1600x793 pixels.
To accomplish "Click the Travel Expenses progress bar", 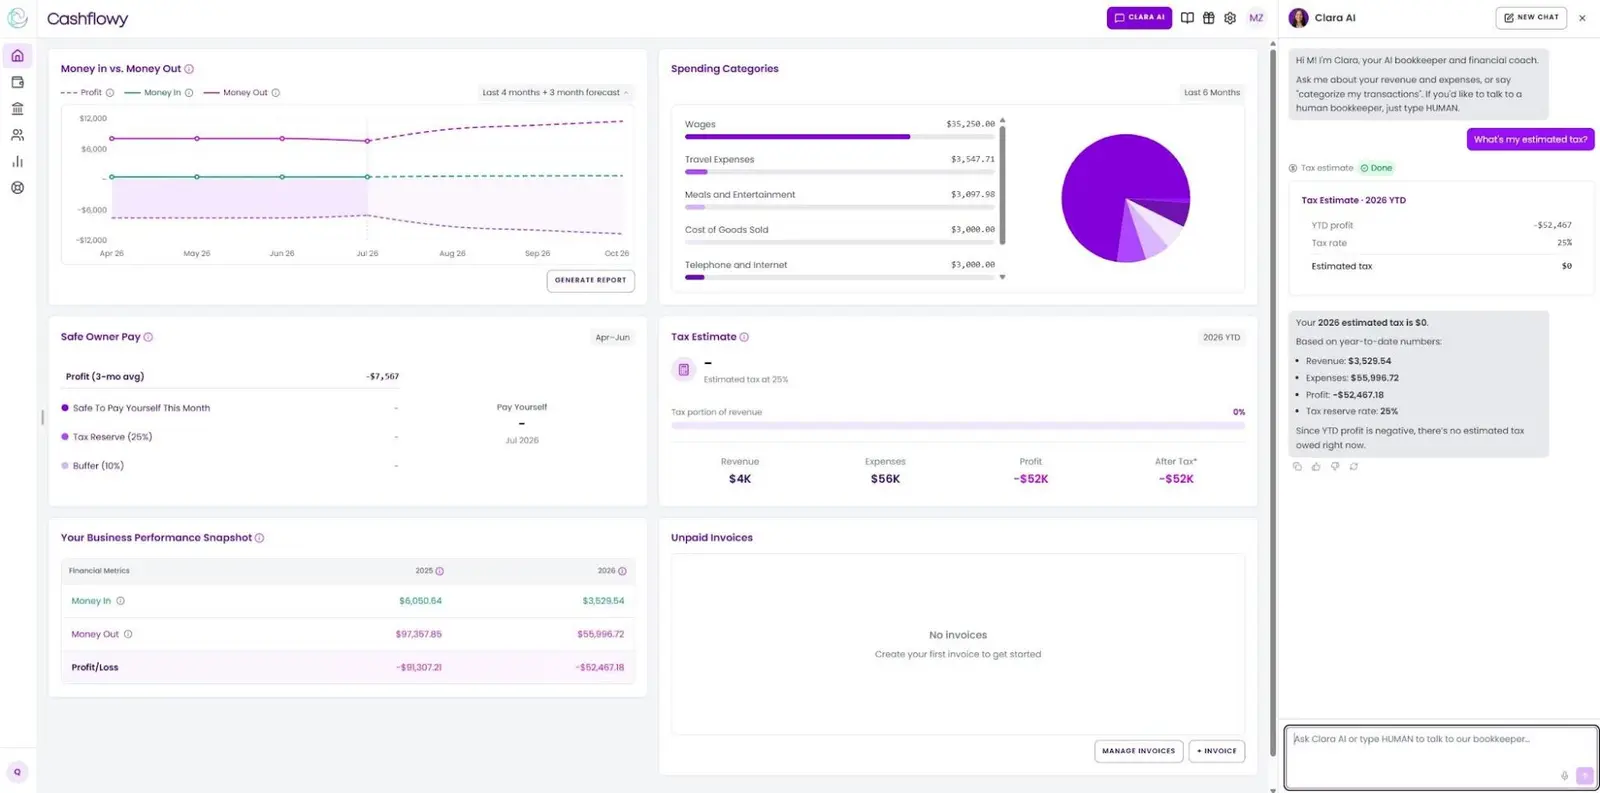I will pos(840,172).
